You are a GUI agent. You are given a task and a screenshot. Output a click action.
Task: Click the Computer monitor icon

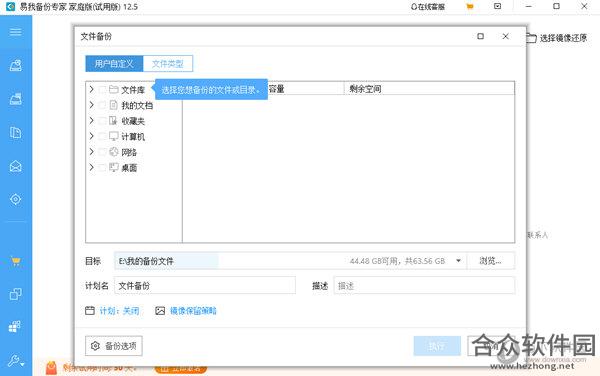click(x=114, y=137)
